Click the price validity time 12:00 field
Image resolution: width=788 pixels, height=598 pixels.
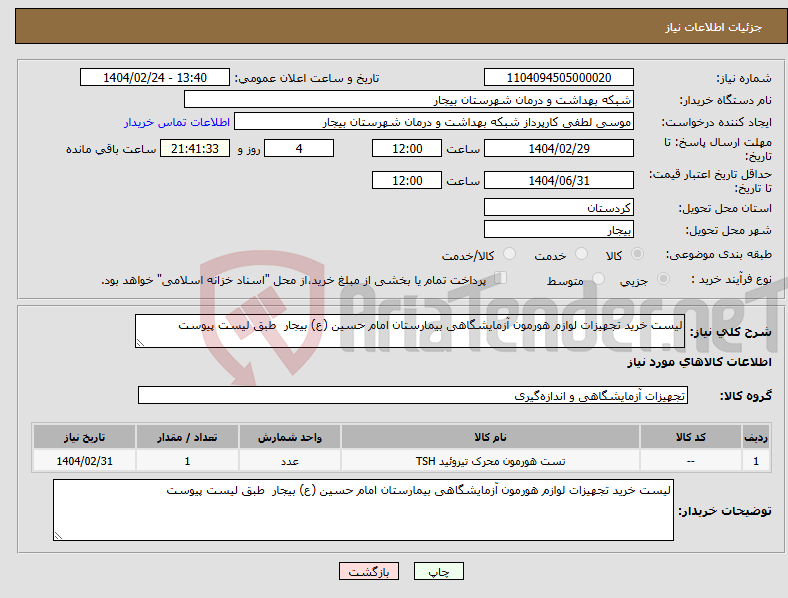[x=407, y=180]
